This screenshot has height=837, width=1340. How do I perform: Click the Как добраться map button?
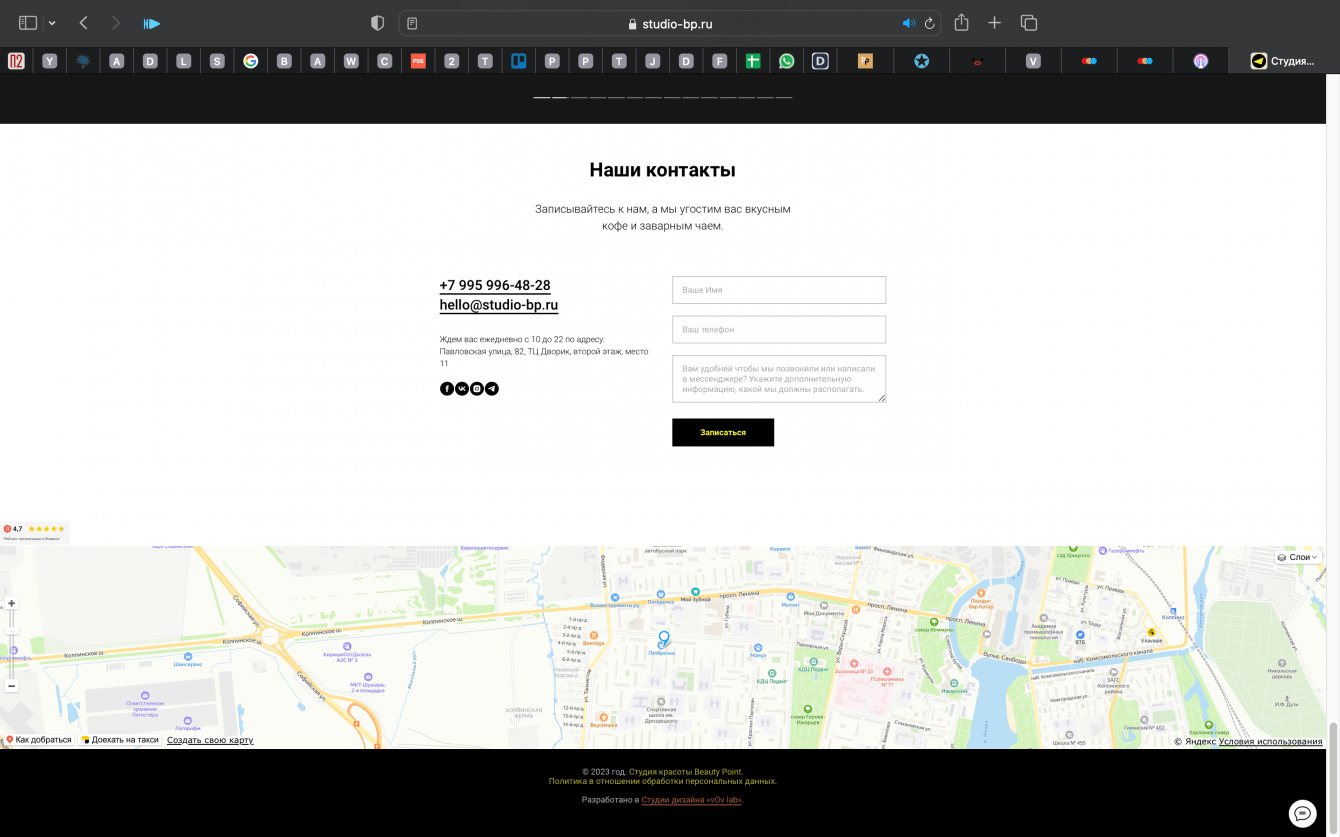click(x=38, y=740)
